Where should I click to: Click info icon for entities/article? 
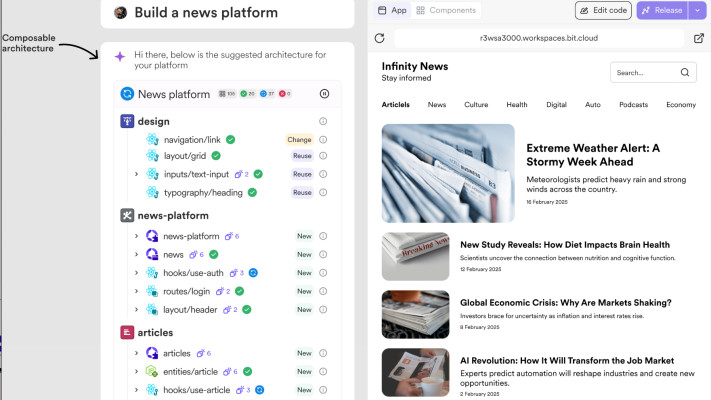[x=323, y=371]
